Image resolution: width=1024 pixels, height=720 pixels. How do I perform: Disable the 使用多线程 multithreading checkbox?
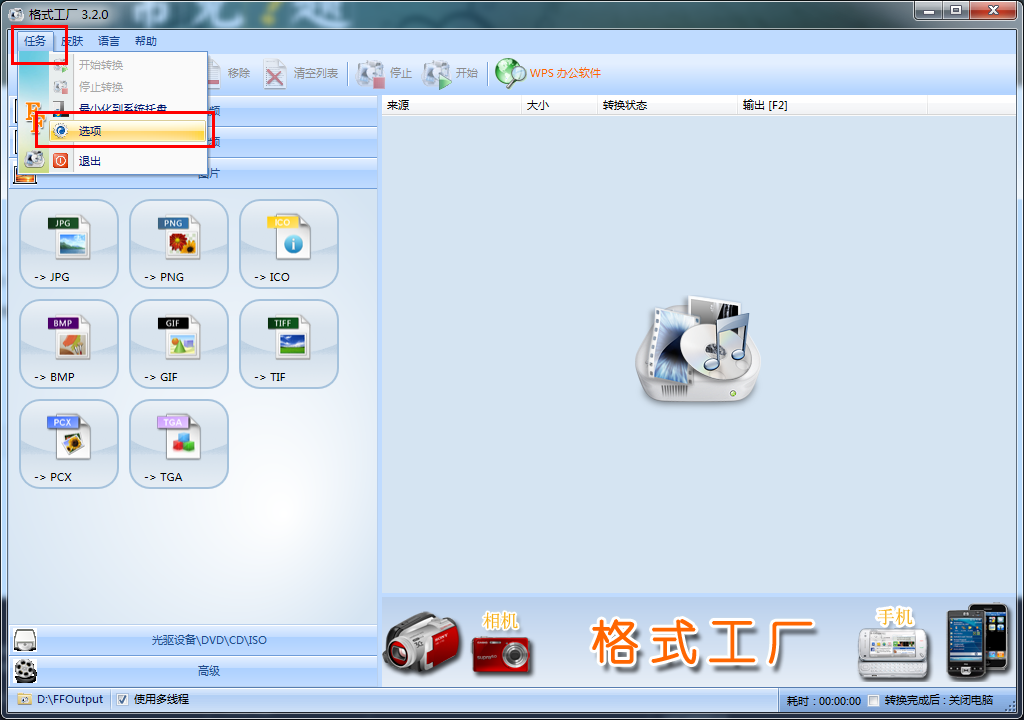click(x=122, y=701)
